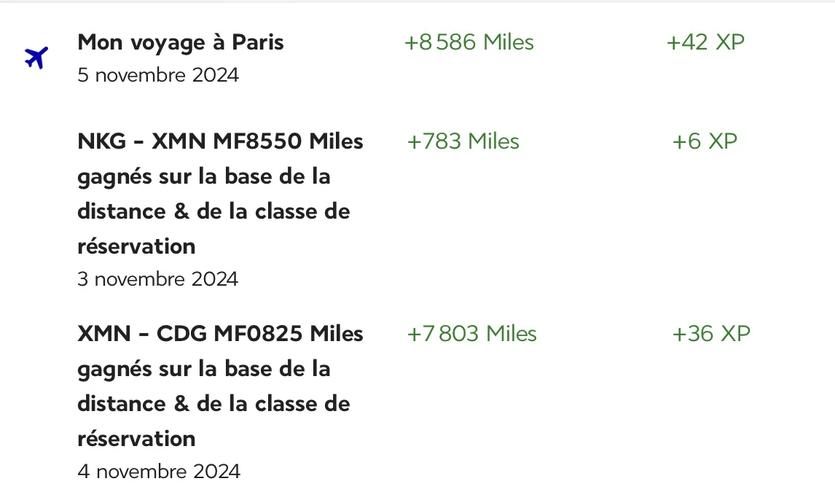Select the +783 Miles amount
Image resolution: width=835 pixels, height=500 pixels.
[x=463, y=141]
